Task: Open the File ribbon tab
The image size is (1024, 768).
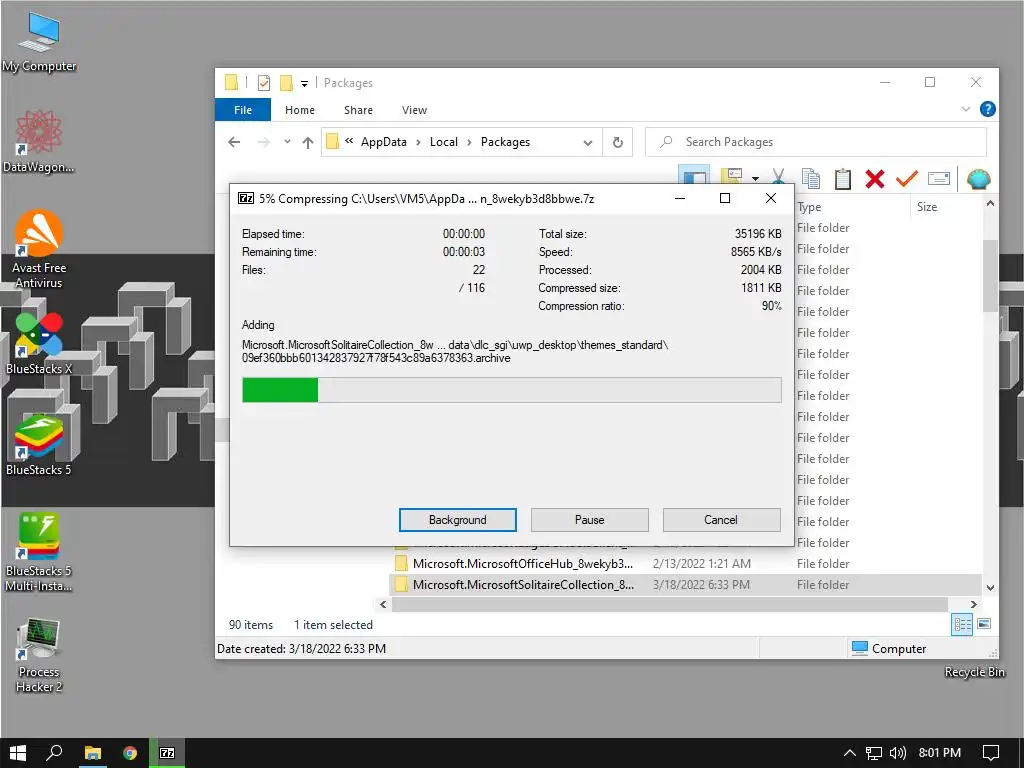Action: (243, 110)
